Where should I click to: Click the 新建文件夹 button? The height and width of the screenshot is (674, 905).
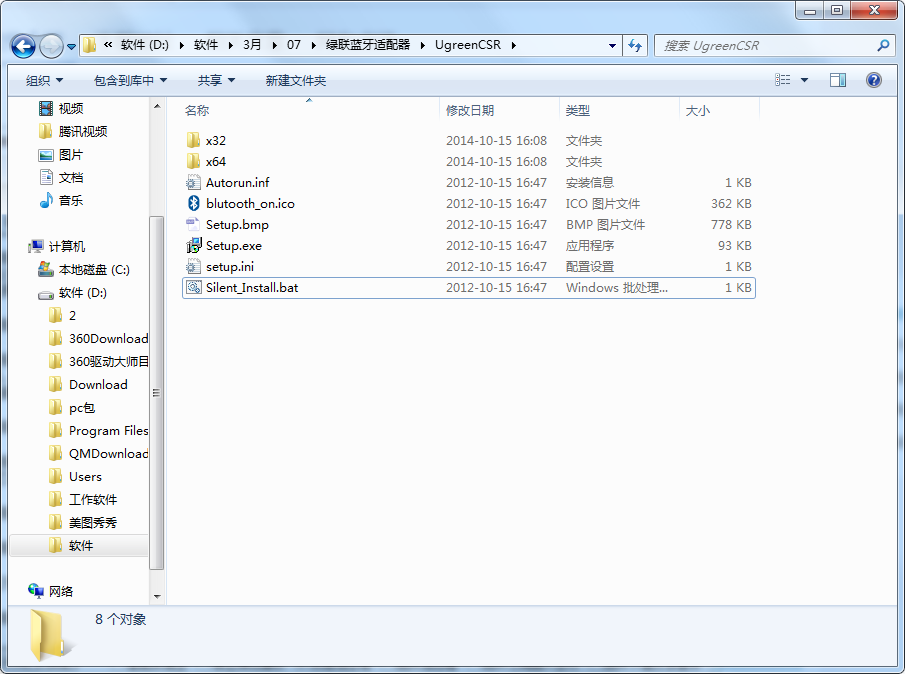(x=295, y=80)
